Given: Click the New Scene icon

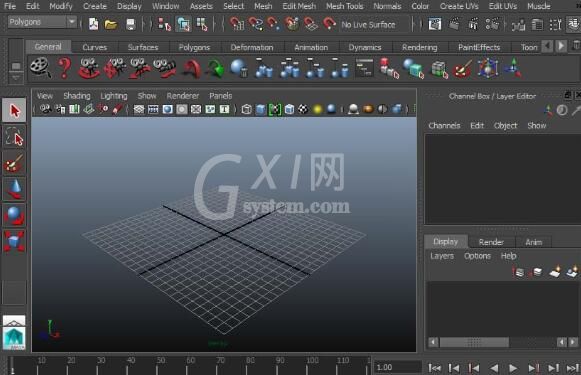Looking at the screenshot, I should click(x=93, y=24).
